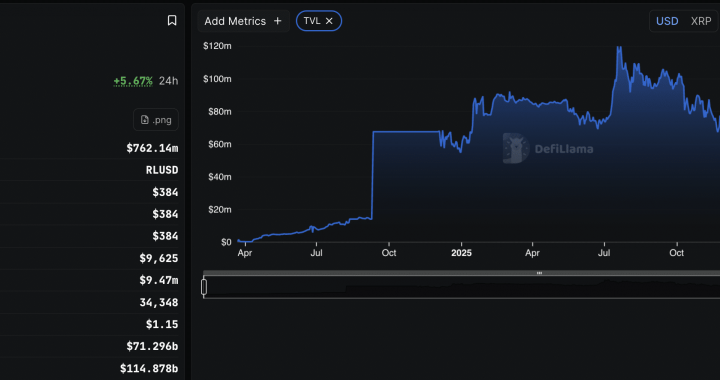This screenshot has height=380, width=720.
Task: Click the $60m y-axis label
Action: 220,144
